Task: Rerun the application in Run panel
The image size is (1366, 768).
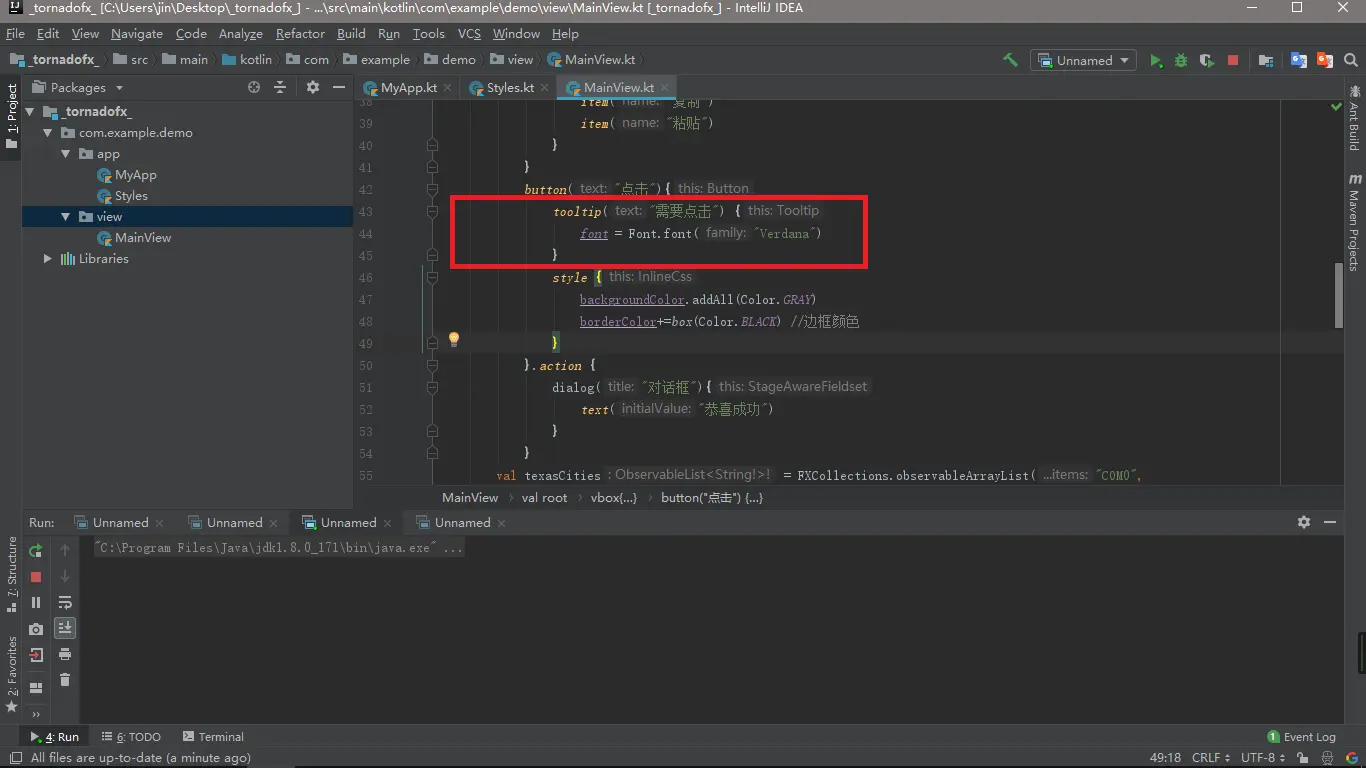Action: pos(36,550)
